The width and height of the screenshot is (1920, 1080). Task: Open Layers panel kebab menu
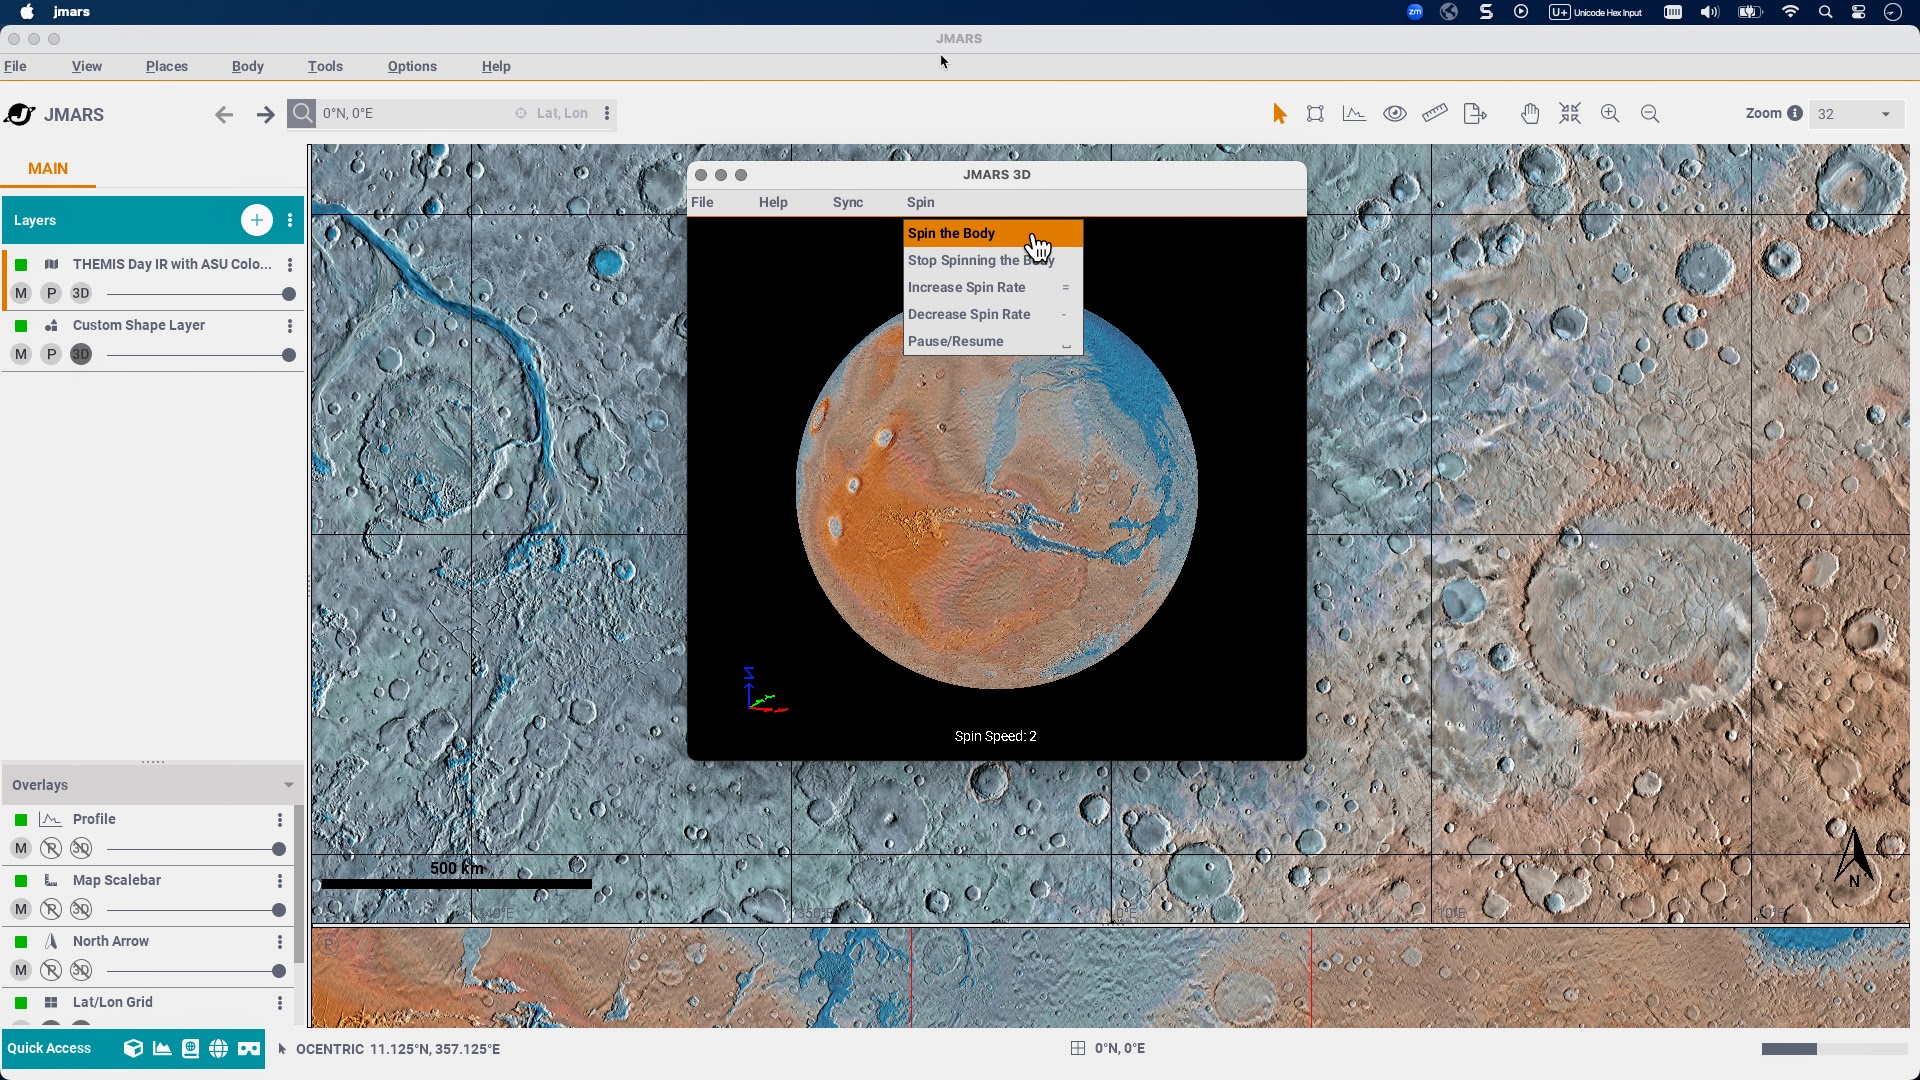coord(290,220)
